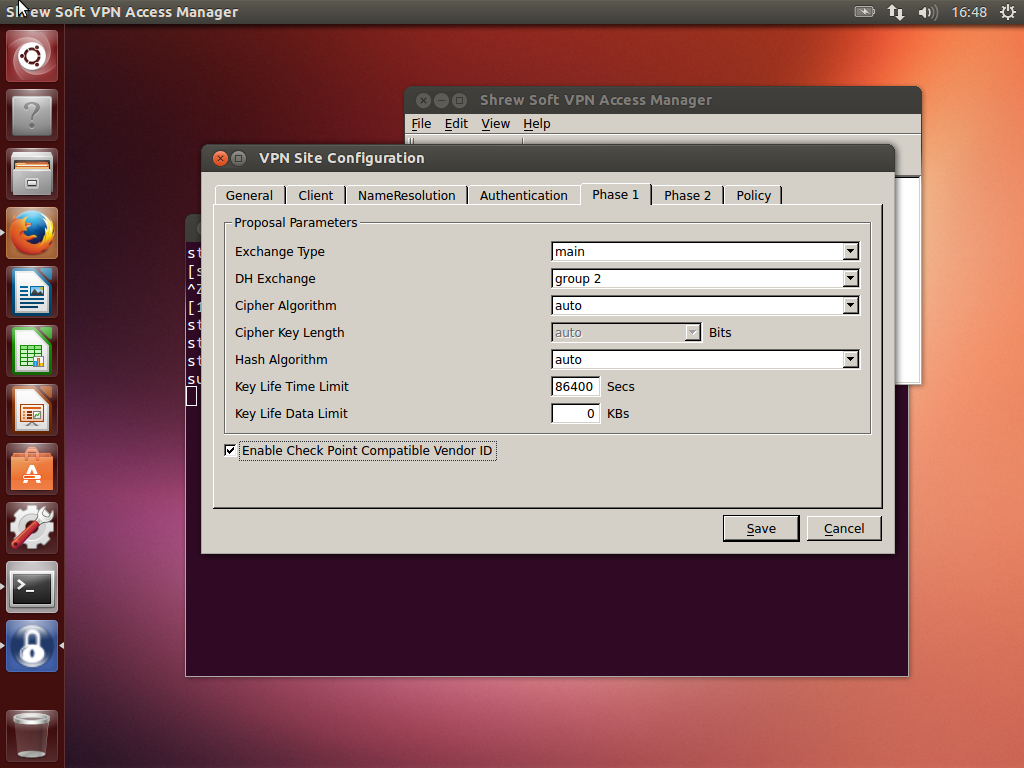Click the Proposal Parameters group title

[x=295, y=222]
